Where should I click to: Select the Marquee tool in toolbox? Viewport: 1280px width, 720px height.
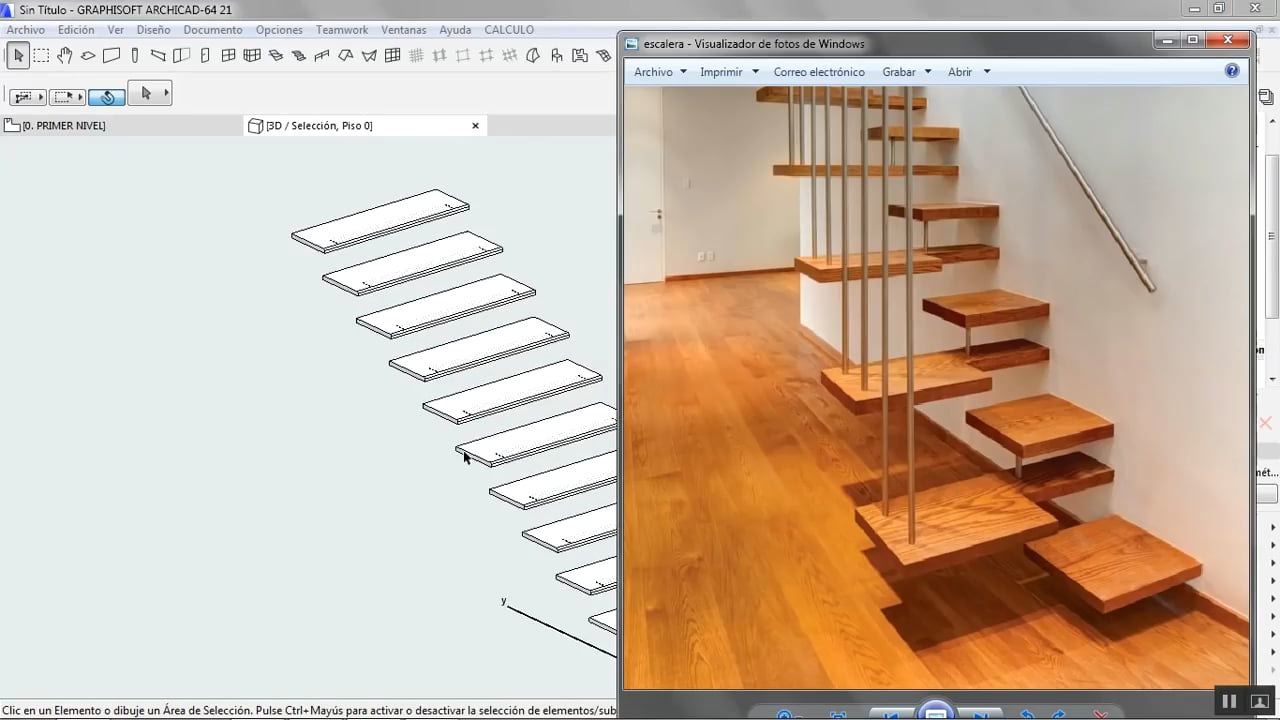point(41,56)
